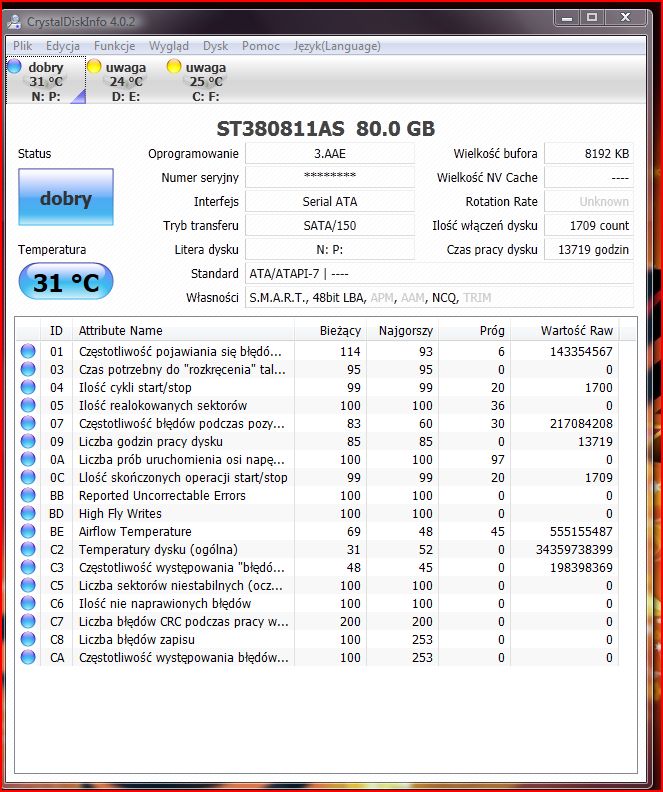Click the ST380811AS 80.0 GB drive title

click(326, 128)
